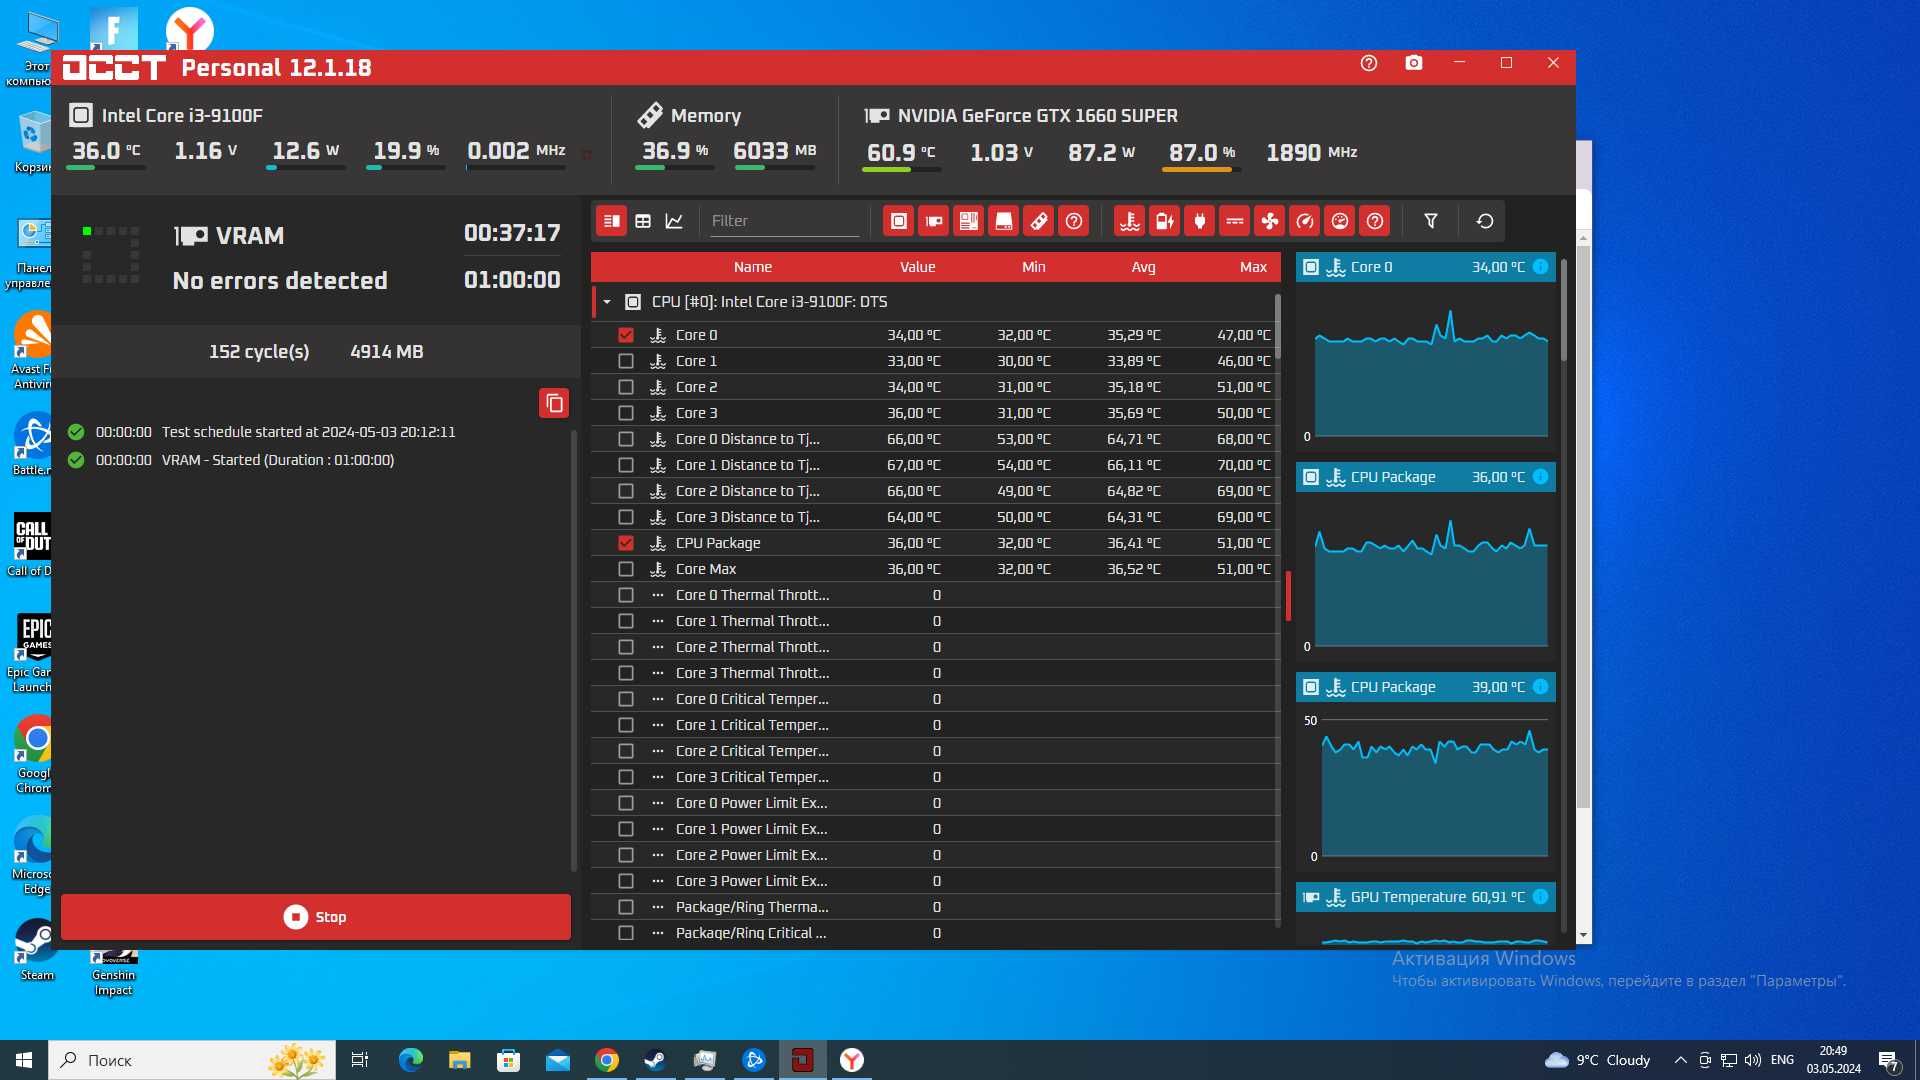Click the Stop button to halt test
The width and height of the screenshot is (1920, 1080).
tap(314, 915)
